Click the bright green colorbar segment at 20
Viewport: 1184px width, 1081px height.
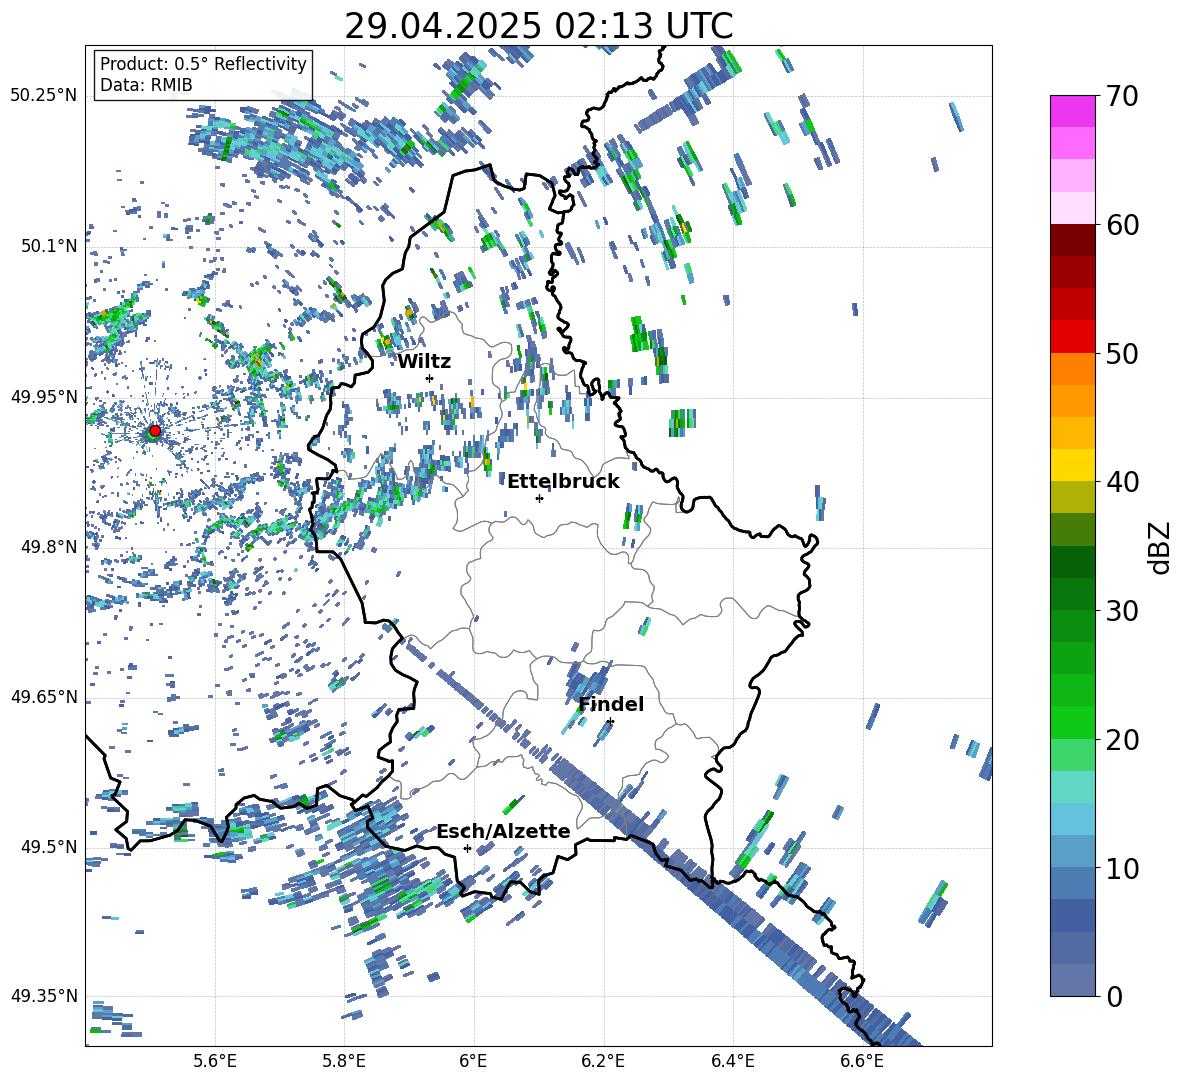pos(1072,722)
